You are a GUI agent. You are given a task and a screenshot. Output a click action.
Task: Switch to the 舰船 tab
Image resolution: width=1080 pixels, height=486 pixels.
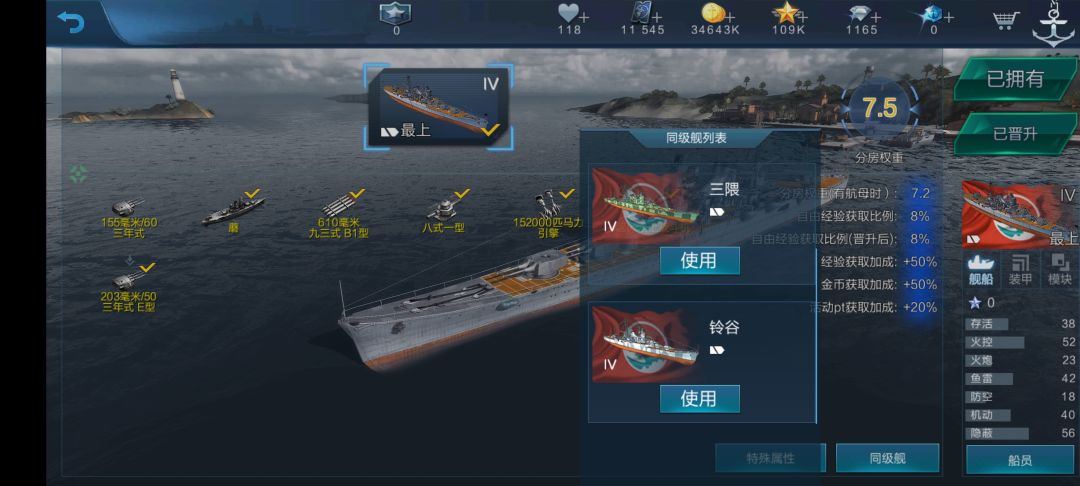pyautogui.click(x=981, y=269)
